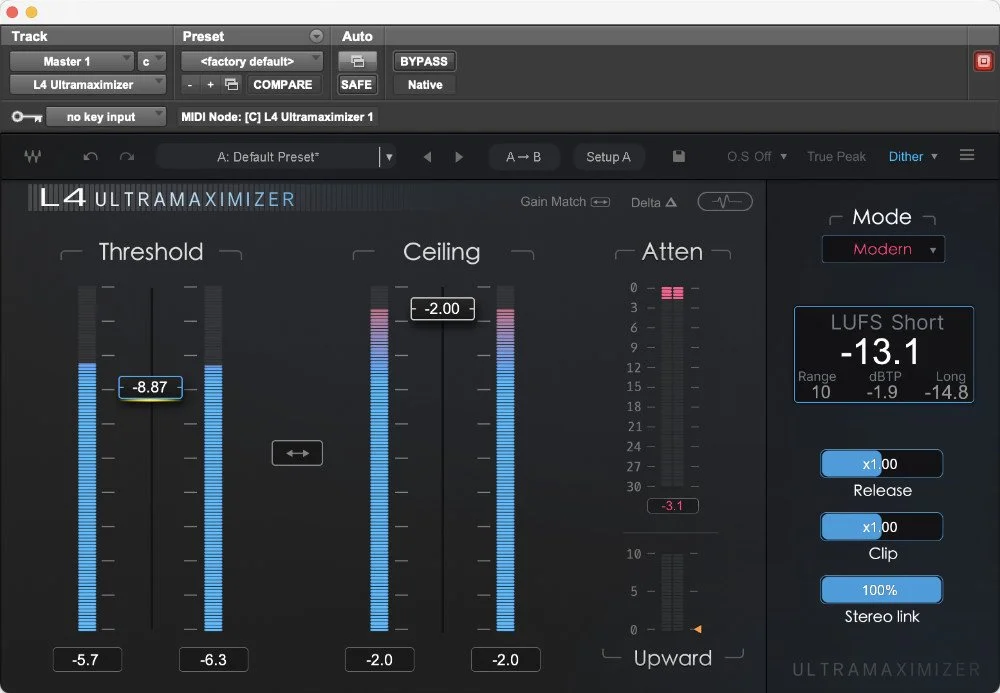Toggle Gain Match
1000x693 pixels.
[565, 202]
